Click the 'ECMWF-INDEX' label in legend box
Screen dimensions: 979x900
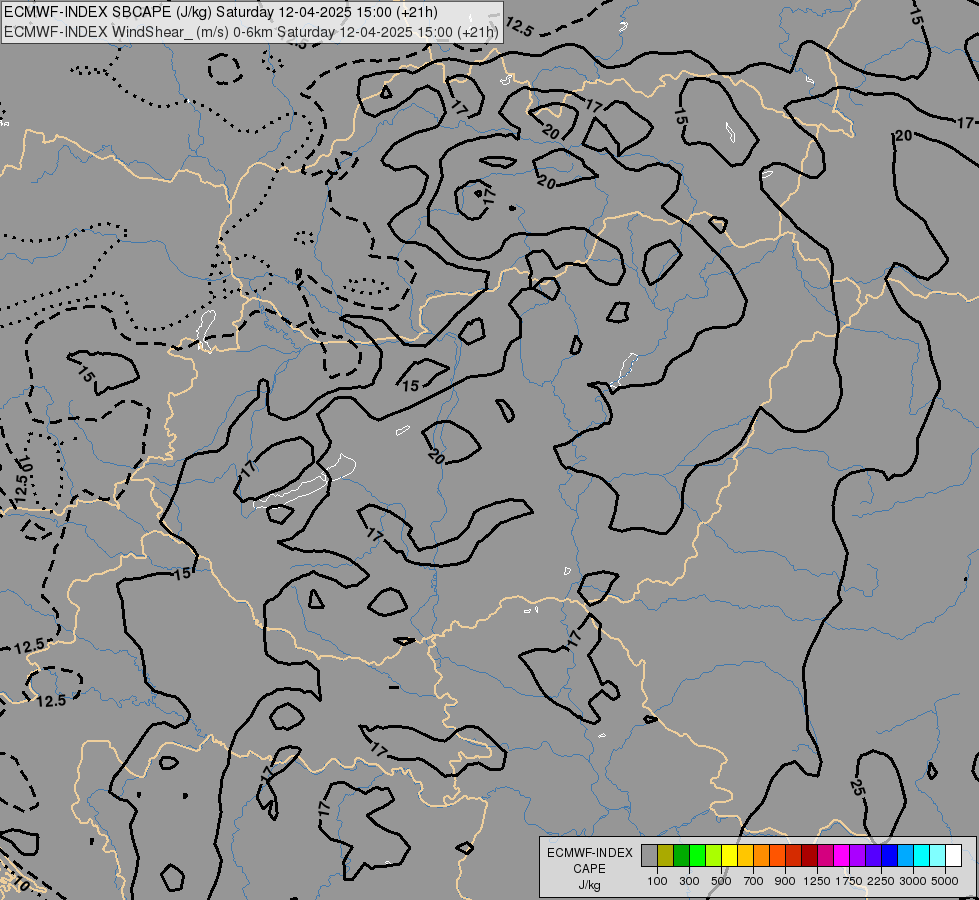coord(590,853)
